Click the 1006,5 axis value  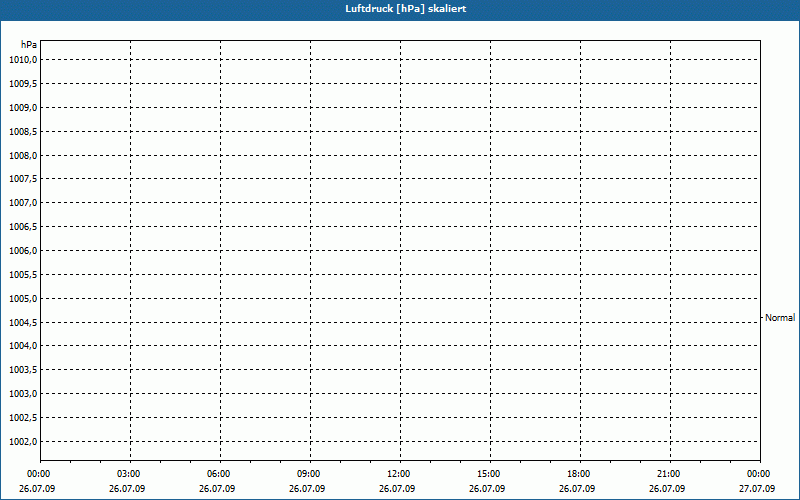23,227
